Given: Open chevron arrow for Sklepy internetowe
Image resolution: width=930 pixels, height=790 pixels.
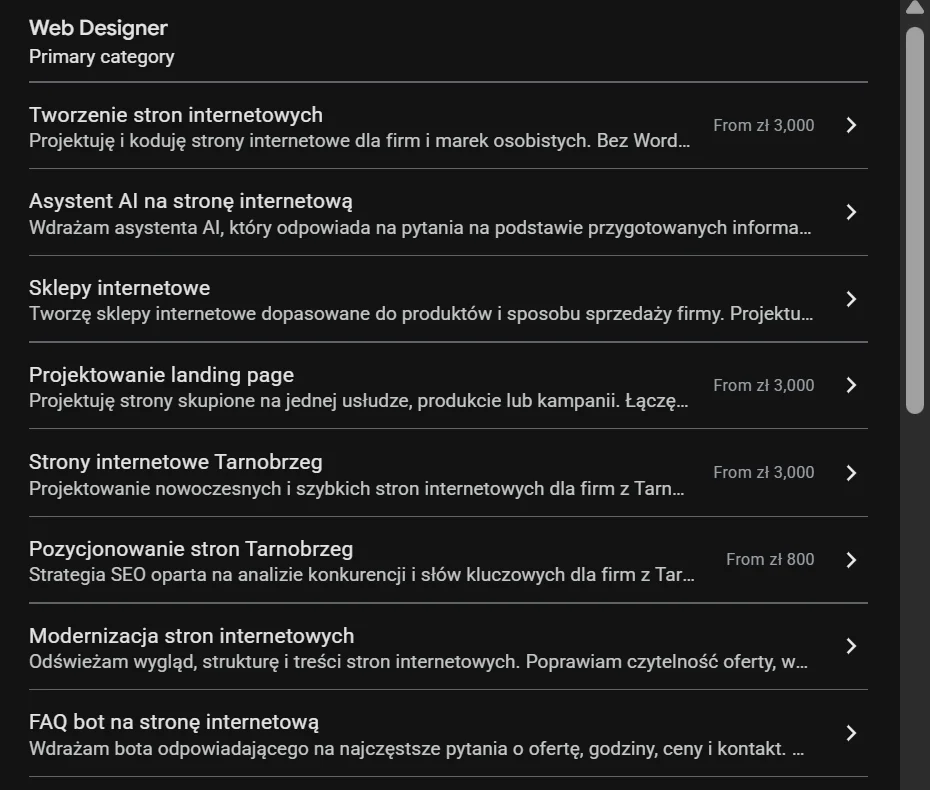Looking at the screenshot, I should pos(851,299).
